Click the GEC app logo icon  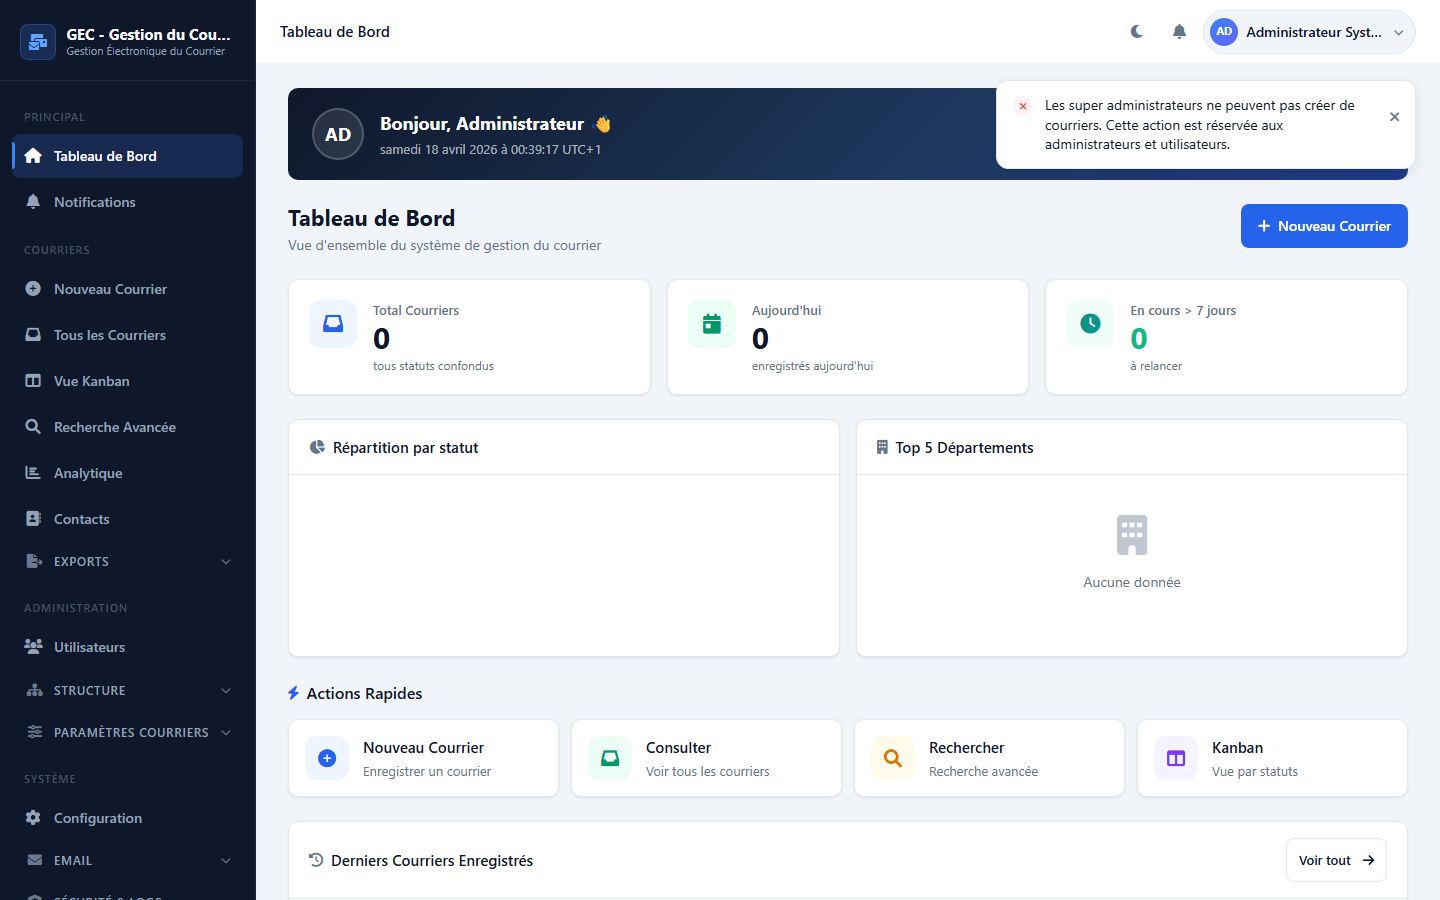[x=38, y=42]
